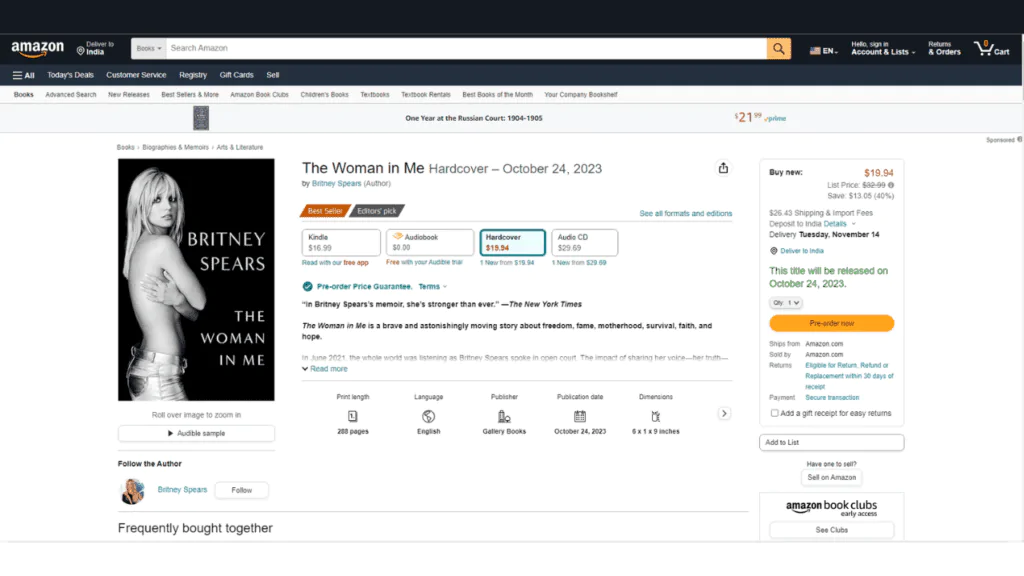Click the Eligible for Return policy link

(849, 376)
